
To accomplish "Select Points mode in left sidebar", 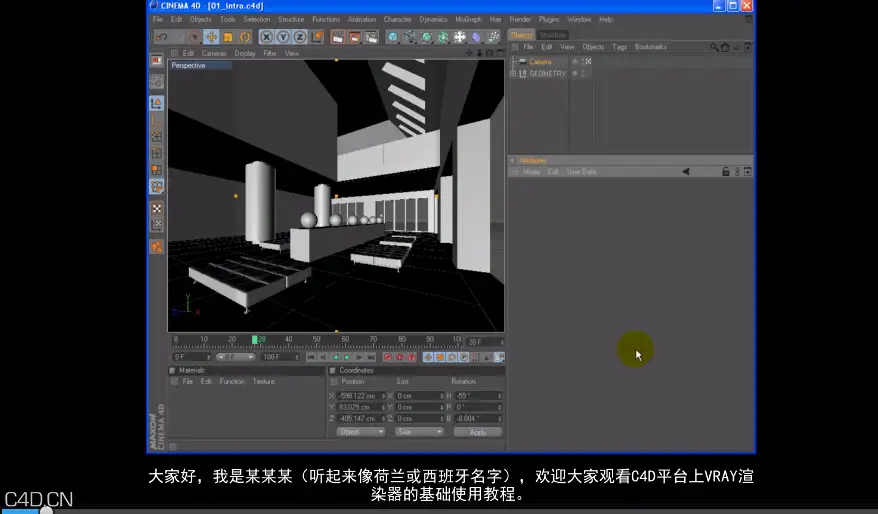I will [x=157, y=137].
